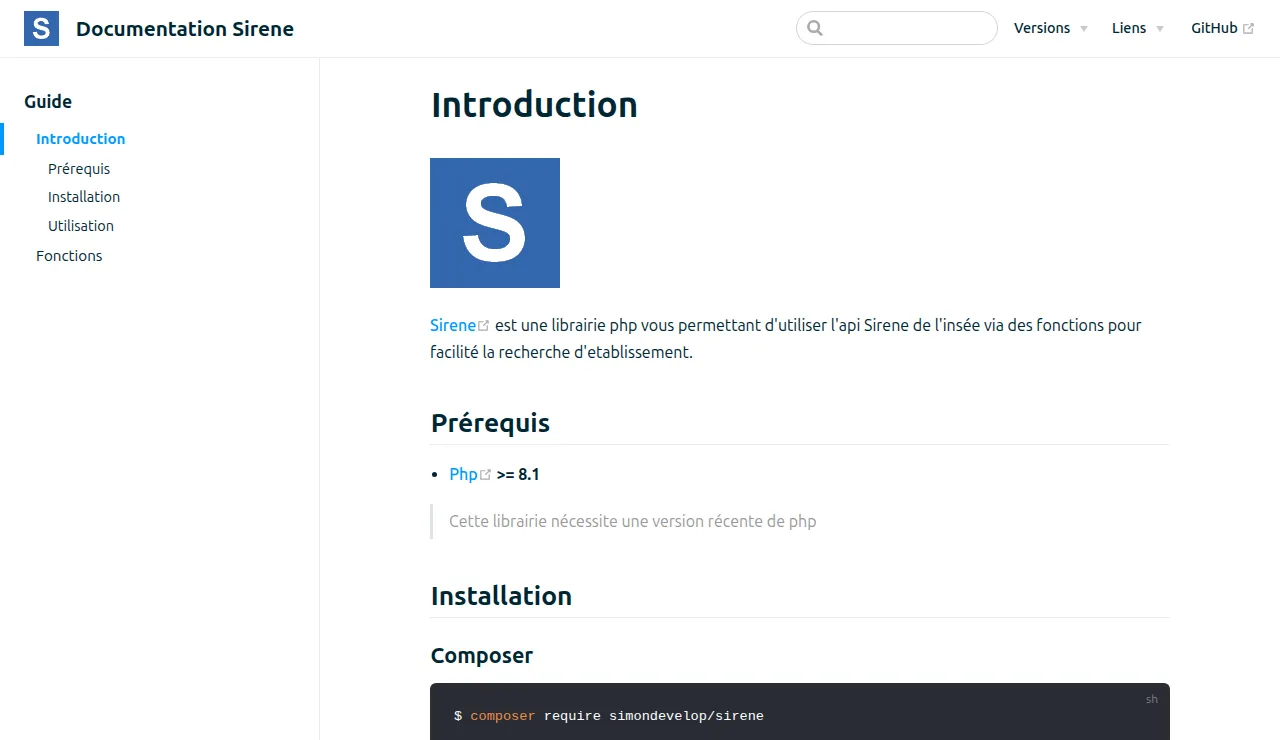Click the large blue S logo image
The width and height of the screenshot is (1280, 740).
click(x=495, y=223)
